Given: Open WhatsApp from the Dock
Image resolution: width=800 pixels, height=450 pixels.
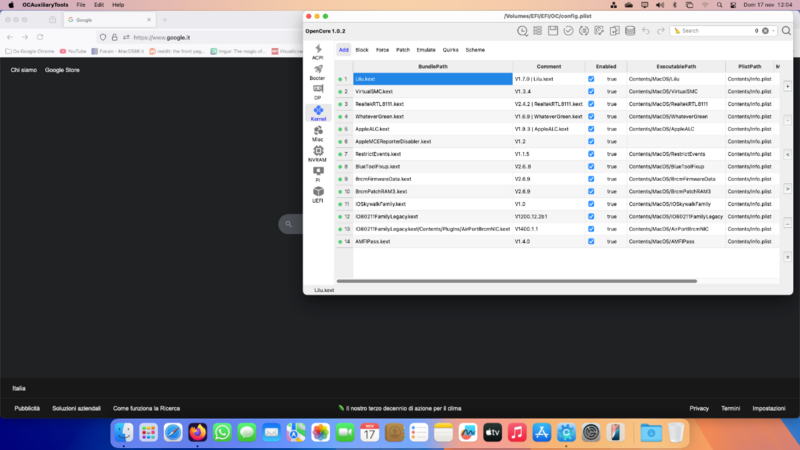Looking at the screenshot, I should tap(222, 433).
